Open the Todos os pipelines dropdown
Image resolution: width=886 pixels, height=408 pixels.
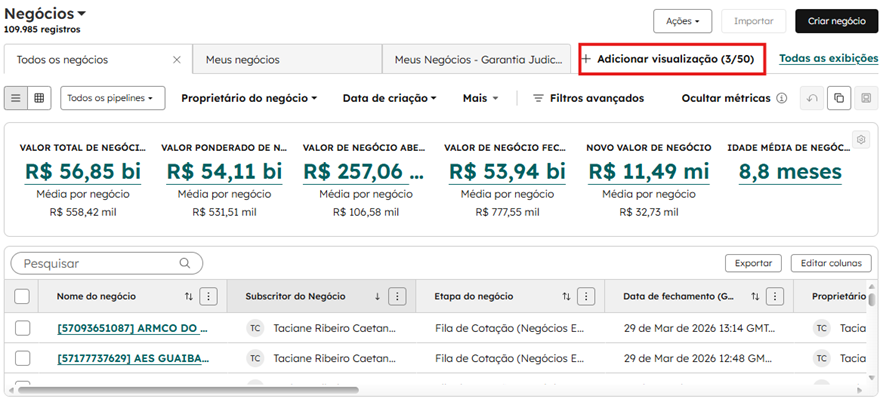point(113,98)
